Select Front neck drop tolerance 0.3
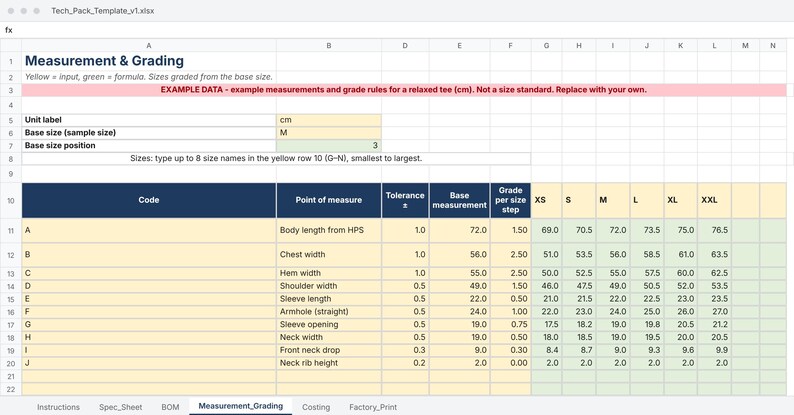 tap(405, 350)
